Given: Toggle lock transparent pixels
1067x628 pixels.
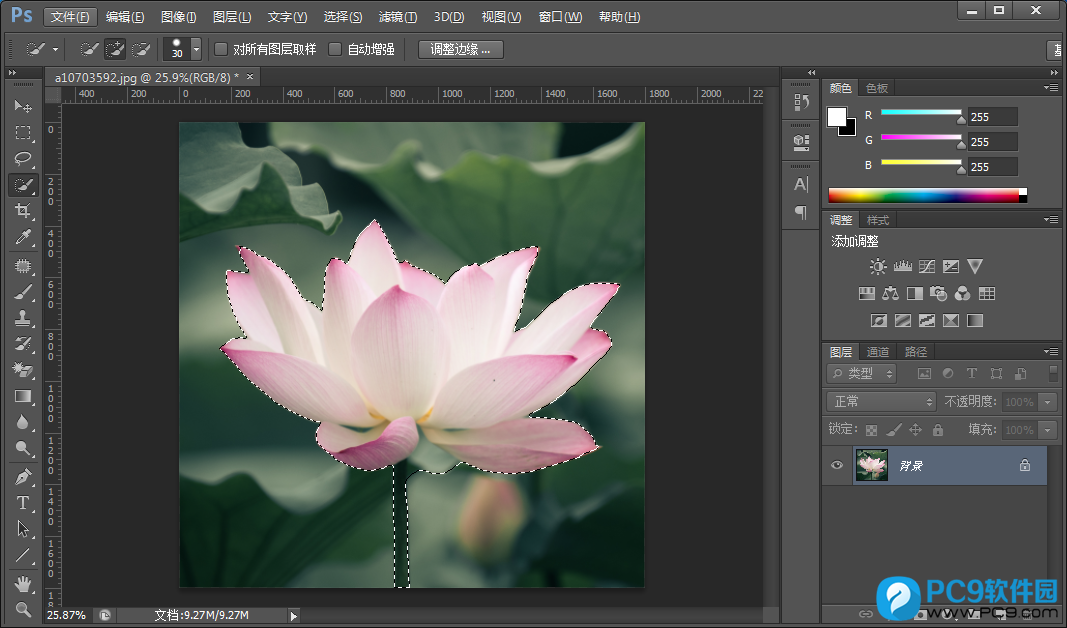Looking at the screenshot, I should point(871,430).
